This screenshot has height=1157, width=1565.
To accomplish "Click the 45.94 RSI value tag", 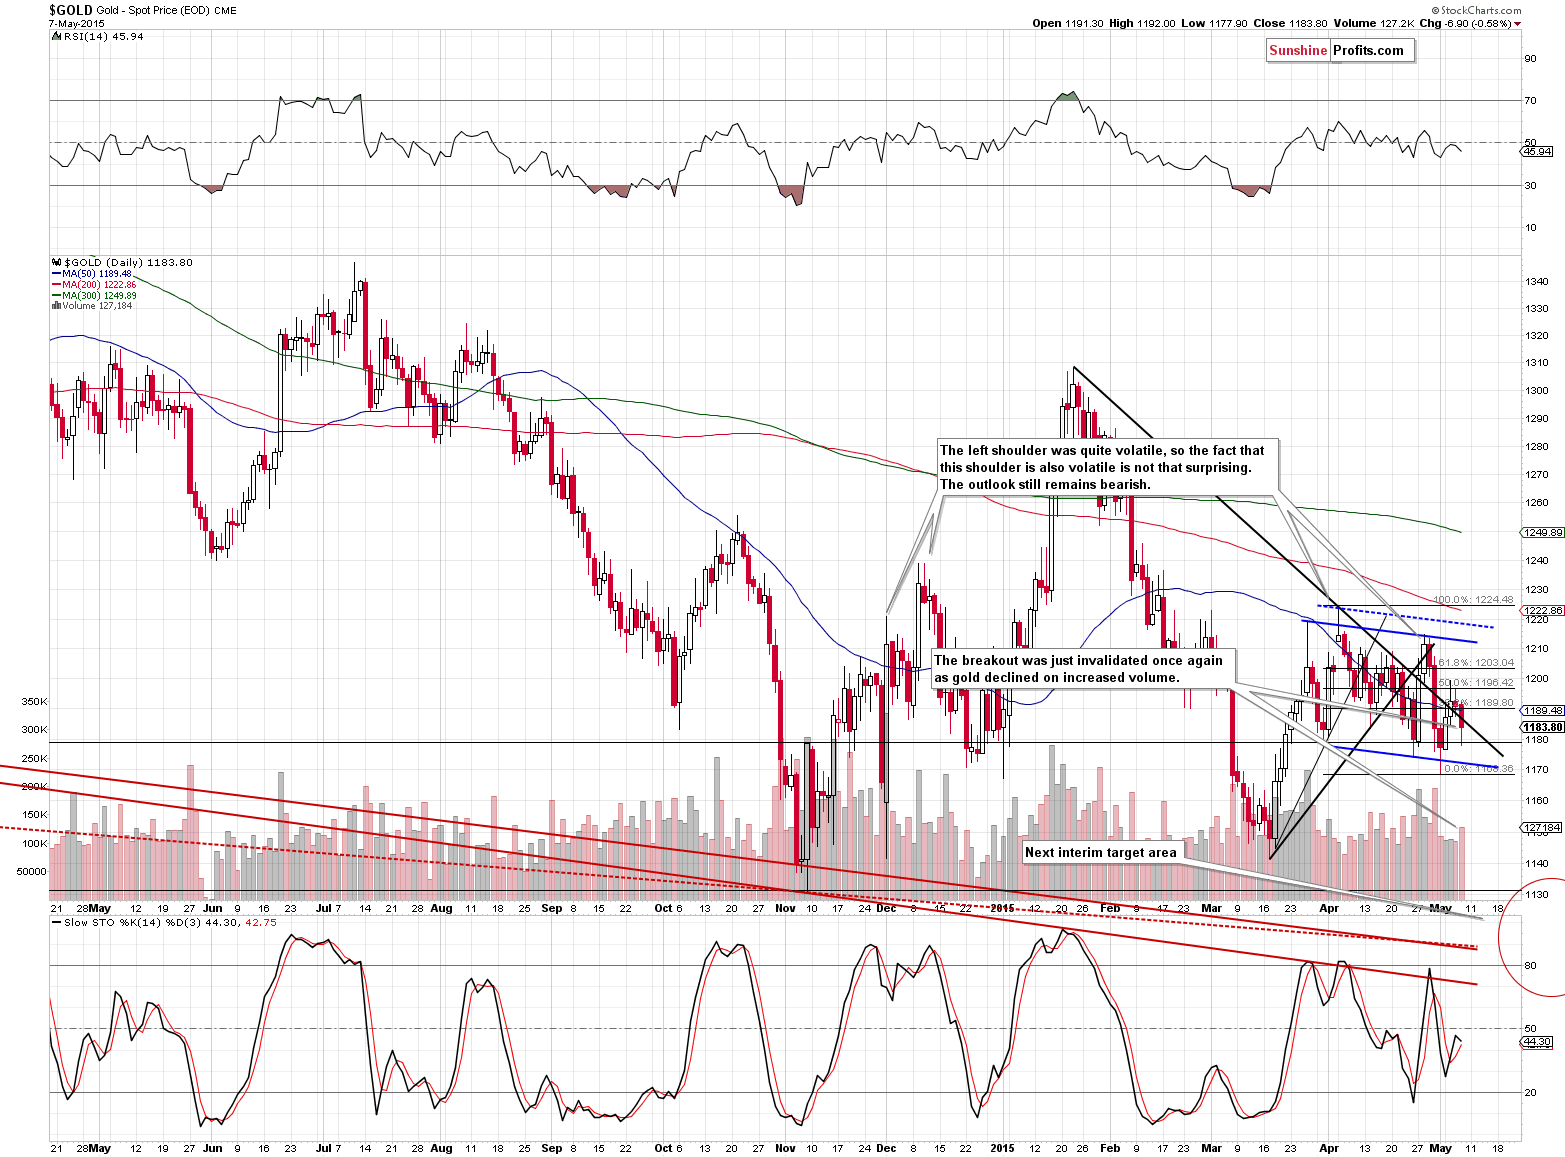I will click(x=1537, y=152).
